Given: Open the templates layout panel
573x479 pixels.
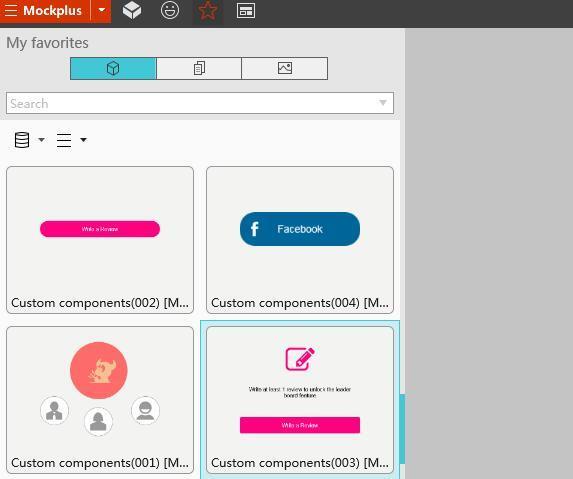Looking at the screenshot, I should point(246,11).
